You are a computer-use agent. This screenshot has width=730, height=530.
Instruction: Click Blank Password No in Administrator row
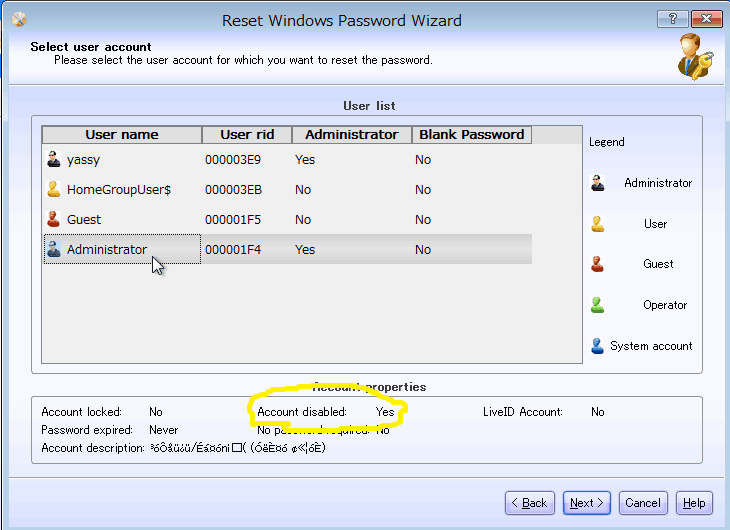[x=423, y=250]
